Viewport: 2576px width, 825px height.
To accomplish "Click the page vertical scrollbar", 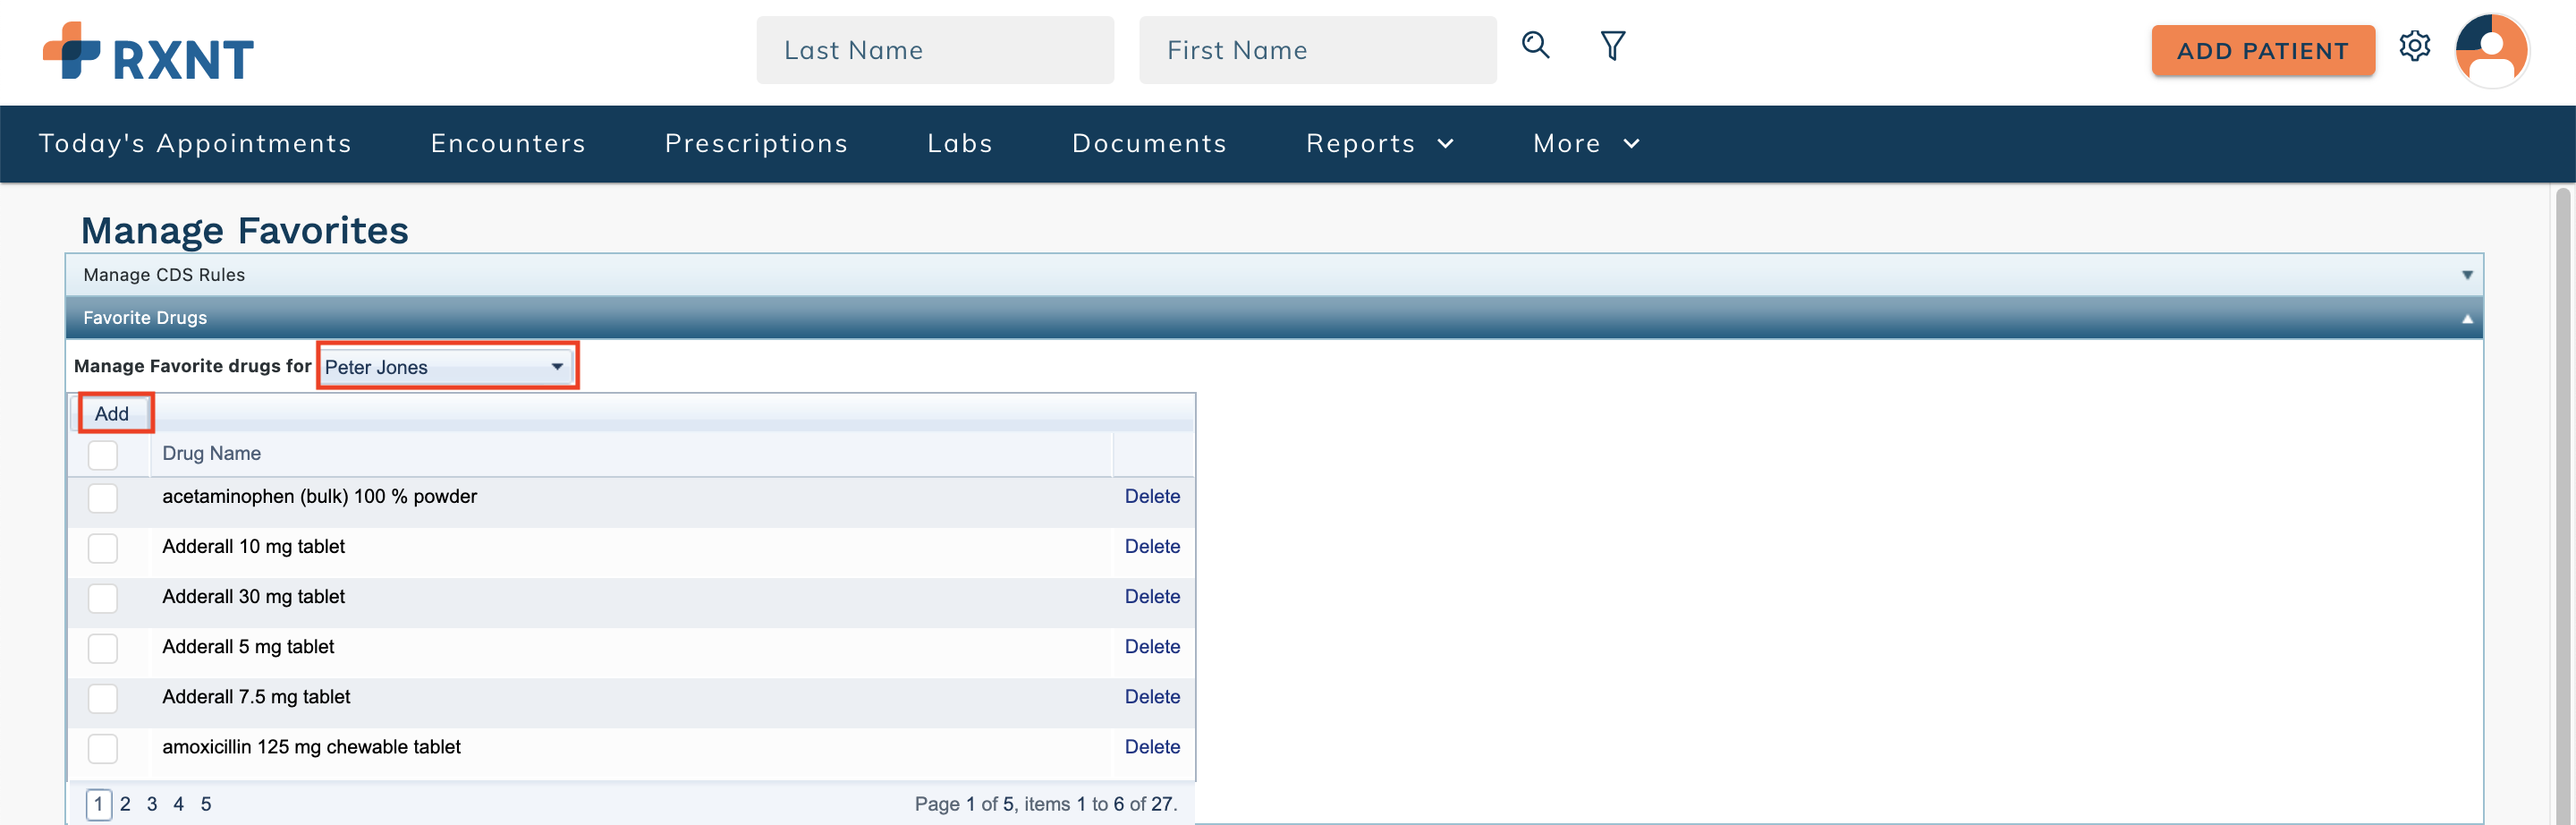I will [2564, 504].
